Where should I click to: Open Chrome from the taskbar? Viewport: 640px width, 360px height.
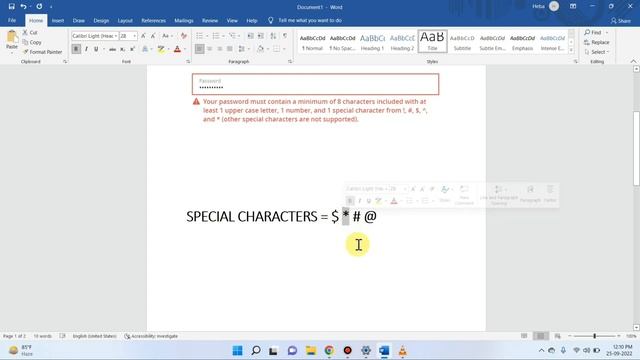point(329,350)
